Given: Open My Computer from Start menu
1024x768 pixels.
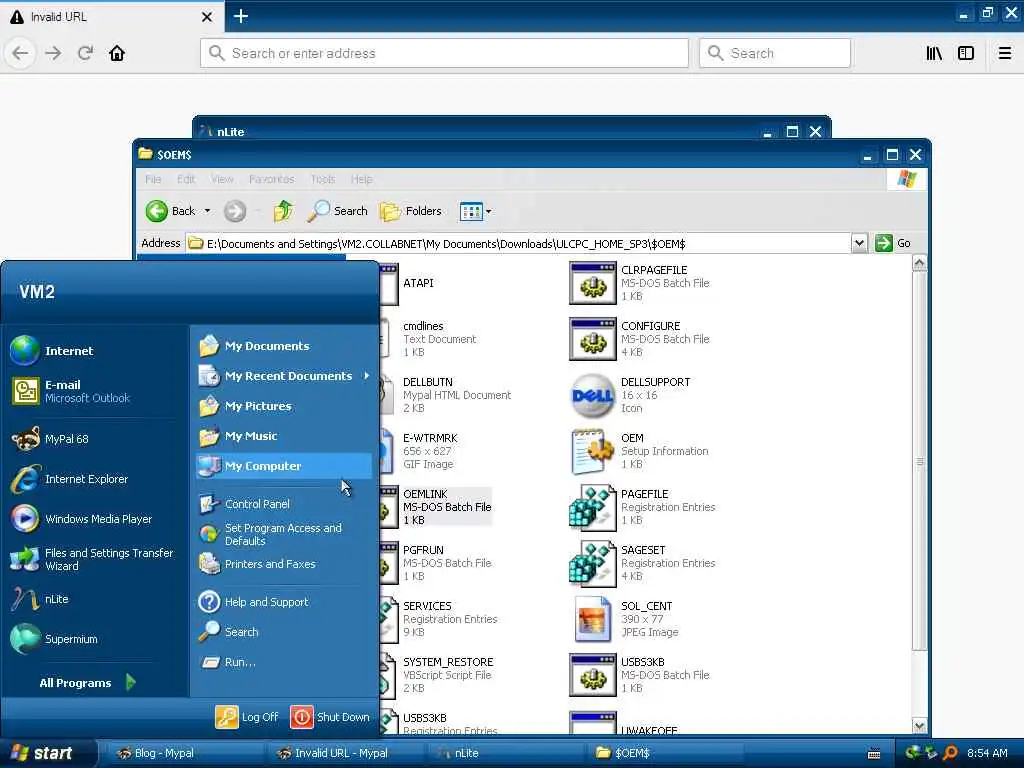Looking at the screenshot, I should [283, 466].
